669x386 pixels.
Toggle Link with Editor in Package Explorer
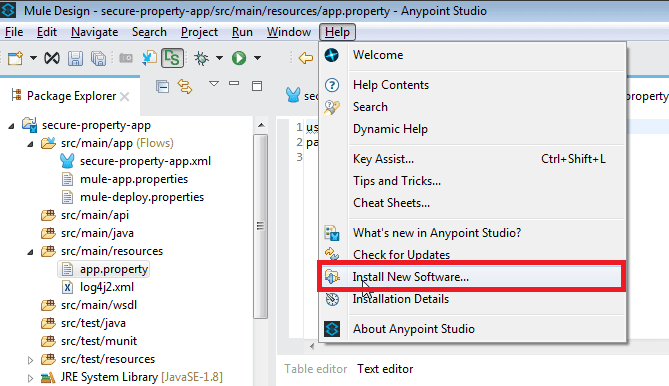[x=185, y=86]
